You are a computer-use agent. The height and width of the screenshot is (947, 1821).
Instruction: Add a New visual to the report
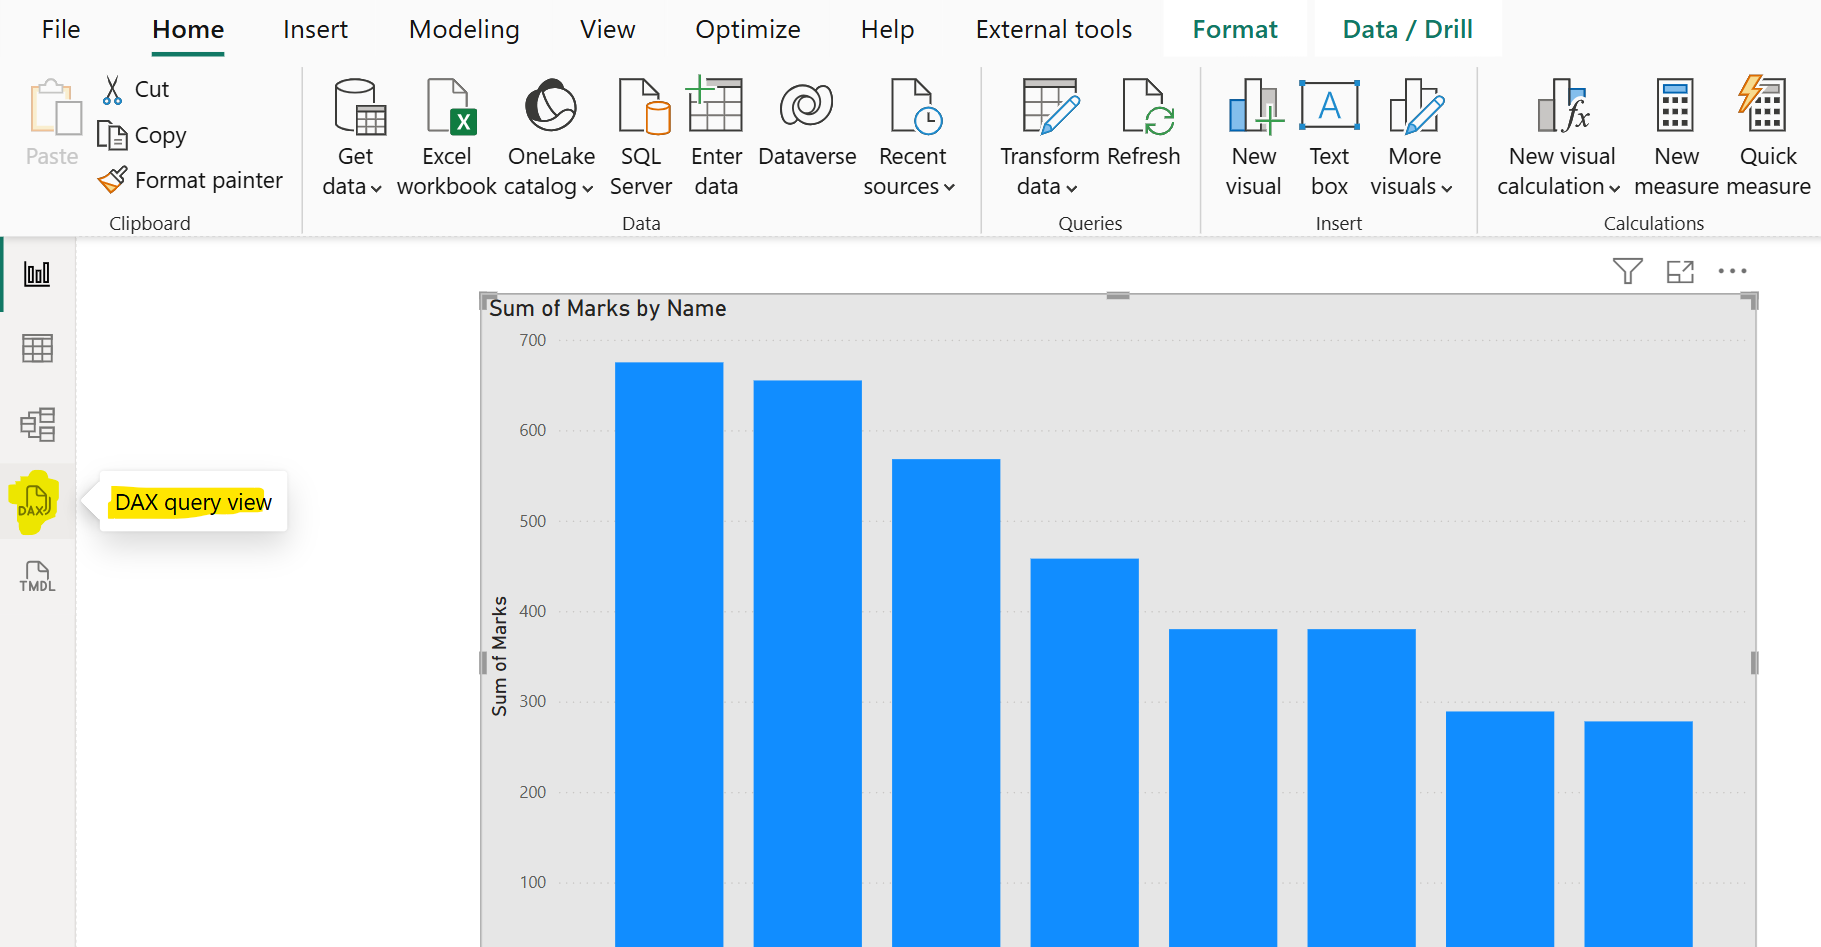click(1253, 130)
